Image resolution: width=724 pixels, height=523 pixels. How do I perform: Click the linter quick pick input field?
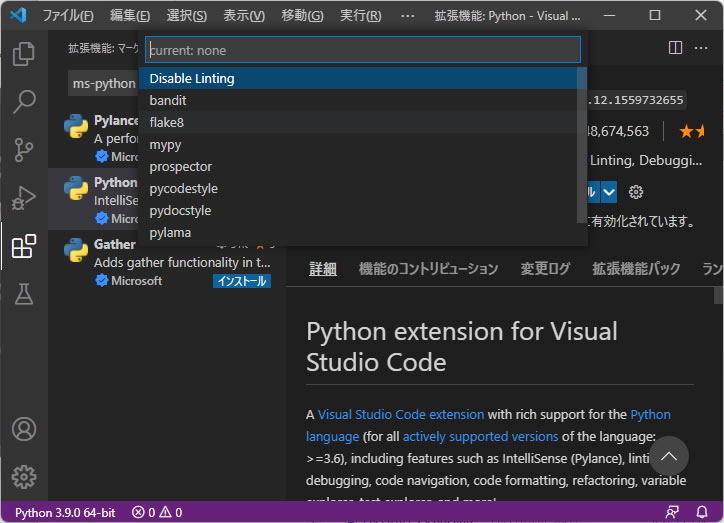click(362, 50)
